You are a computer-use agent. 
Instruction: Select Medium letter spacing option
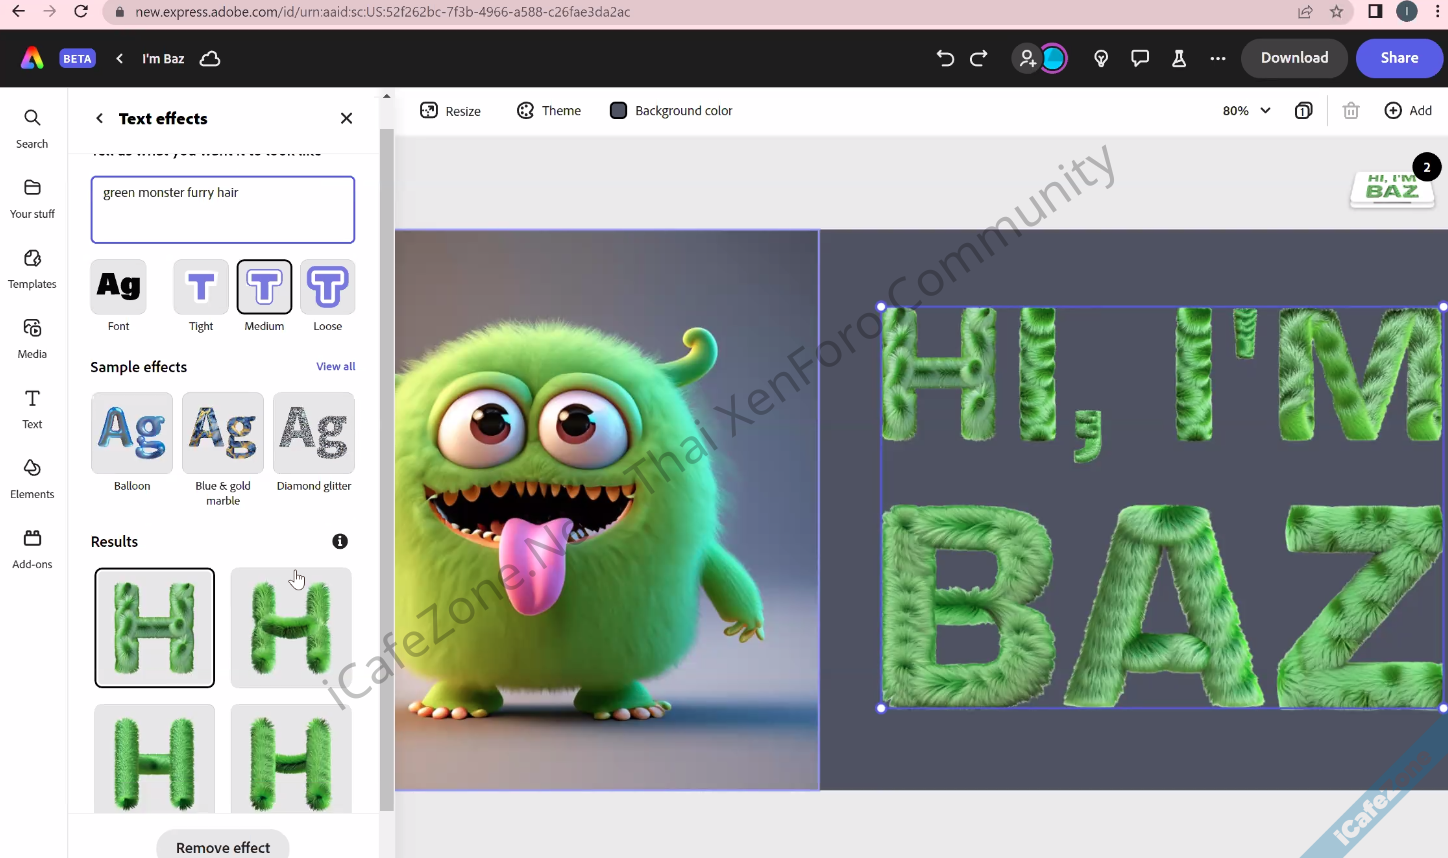tap(264, 288)
